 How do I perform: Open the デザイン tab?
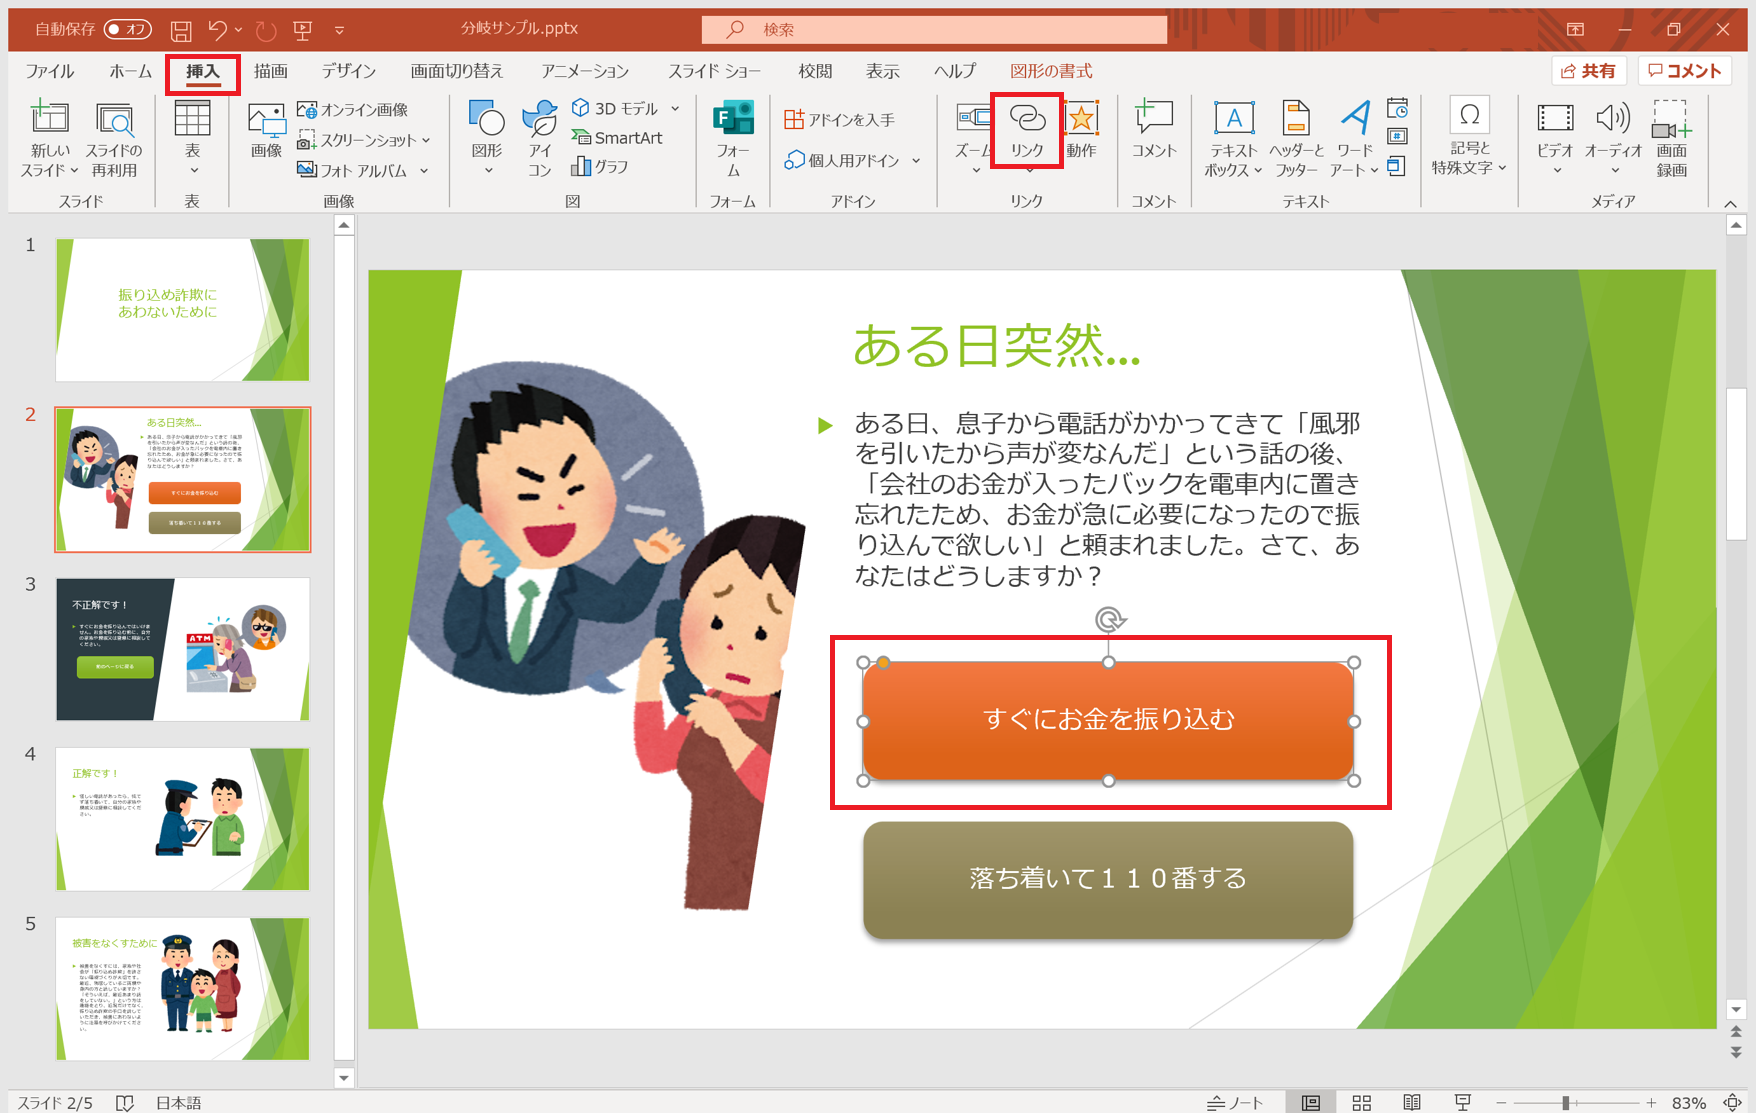tap(348, 71)
